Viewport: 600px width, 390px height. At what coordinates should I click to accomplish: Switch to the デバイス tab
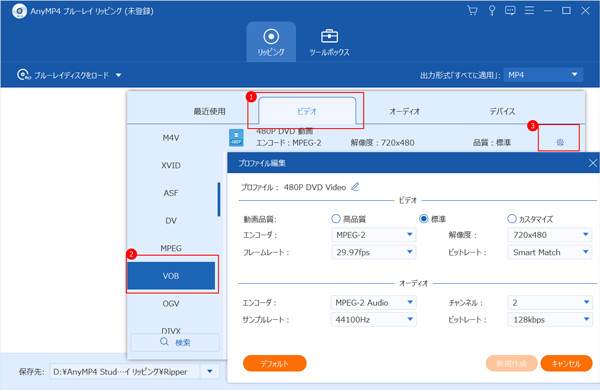502,111
